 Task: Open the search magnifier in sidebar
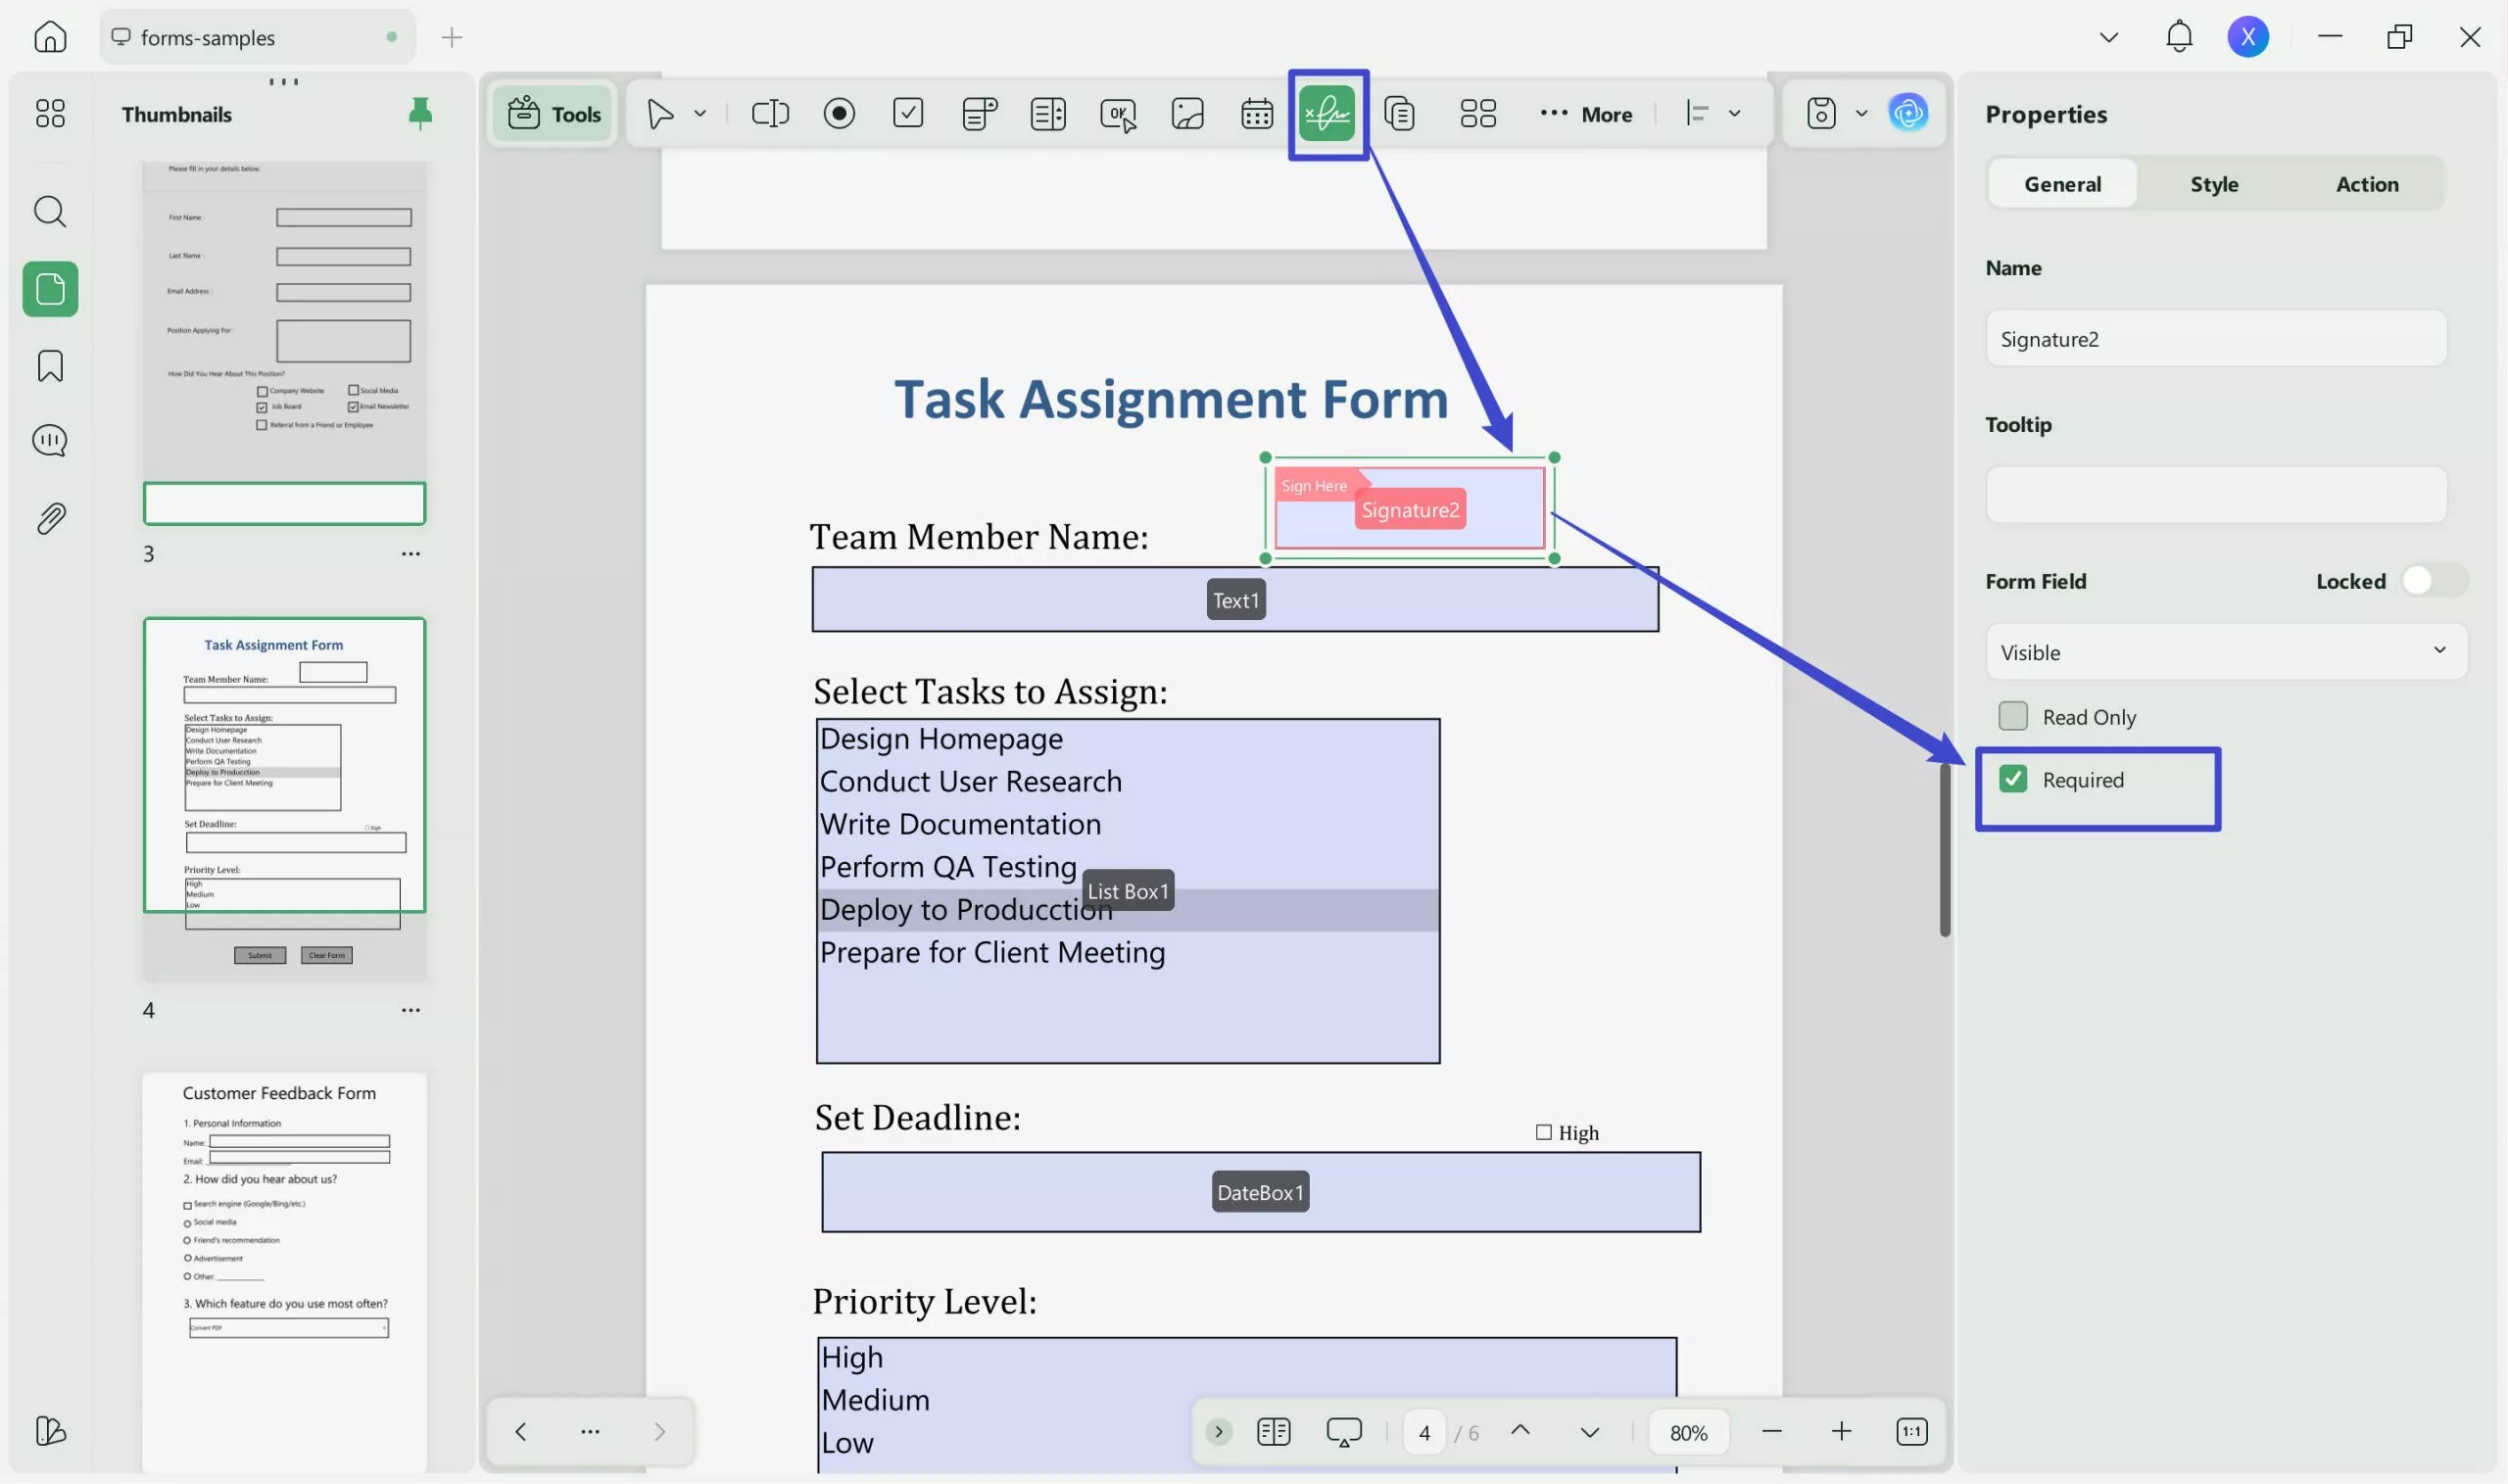50,212
